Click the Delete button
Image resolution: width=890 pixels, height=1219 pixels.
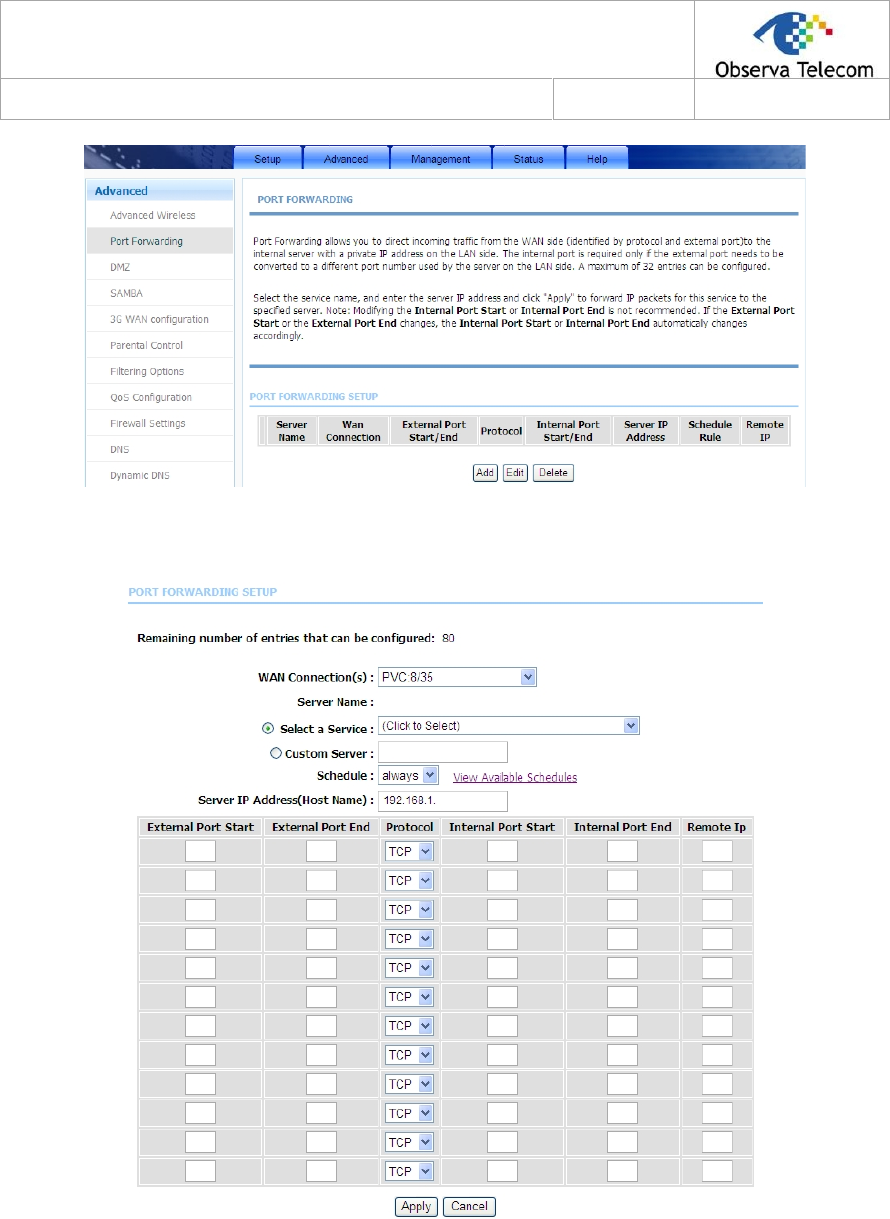[553, 473]
